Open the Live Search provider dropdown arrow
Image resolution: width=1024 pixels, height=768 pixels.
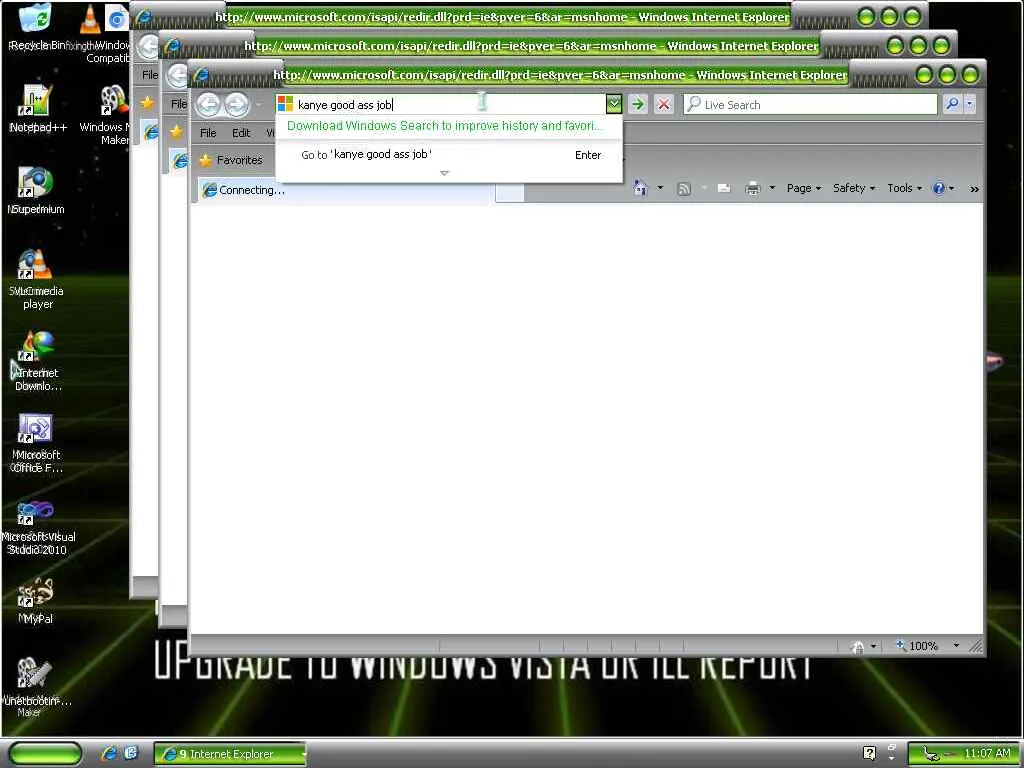(970, 104)
